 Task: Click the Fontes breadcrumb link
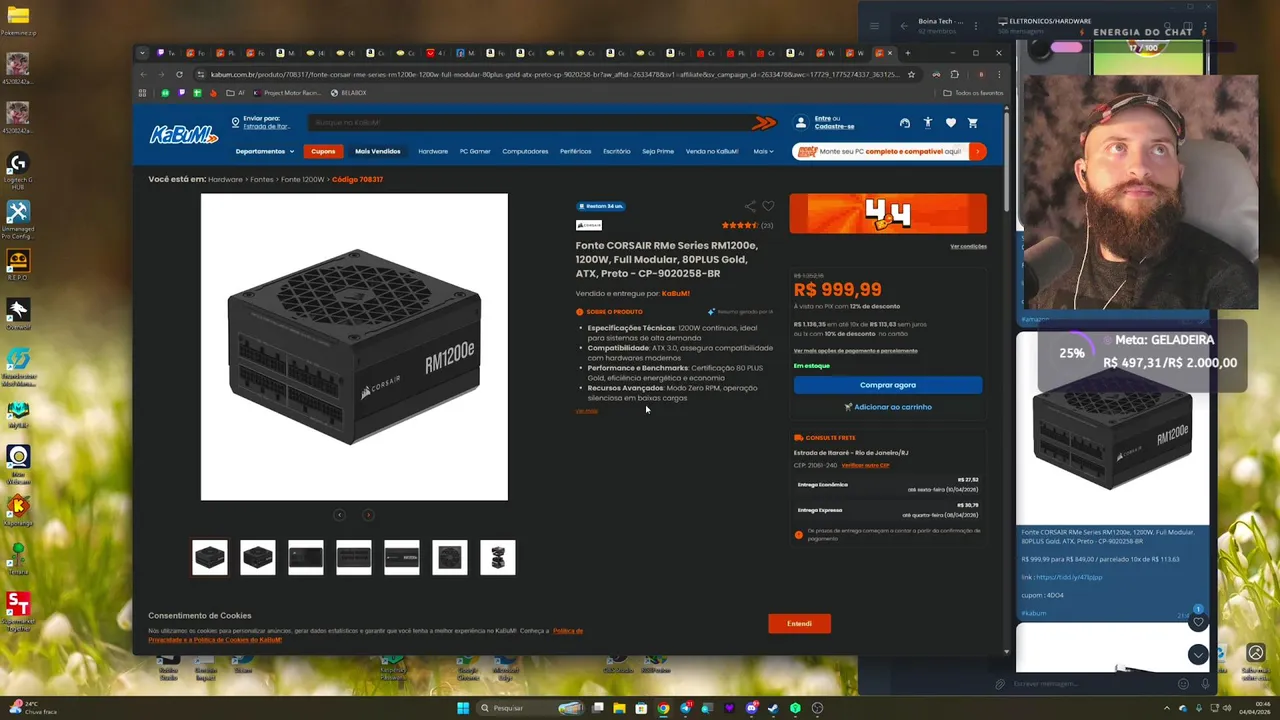262,180
